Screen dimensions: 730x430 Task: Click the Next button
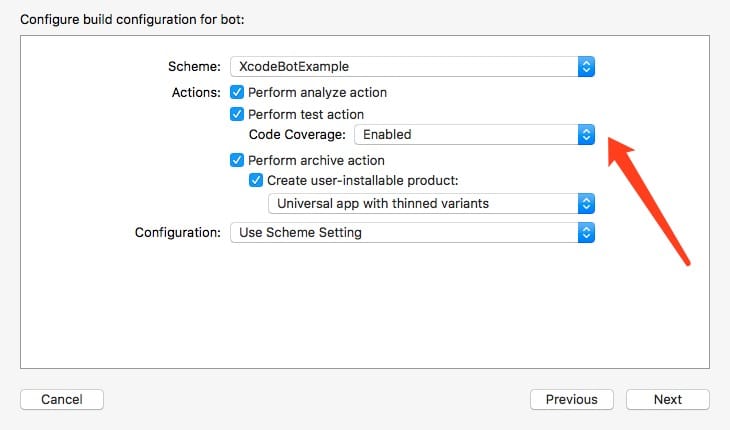click(668, 399)
